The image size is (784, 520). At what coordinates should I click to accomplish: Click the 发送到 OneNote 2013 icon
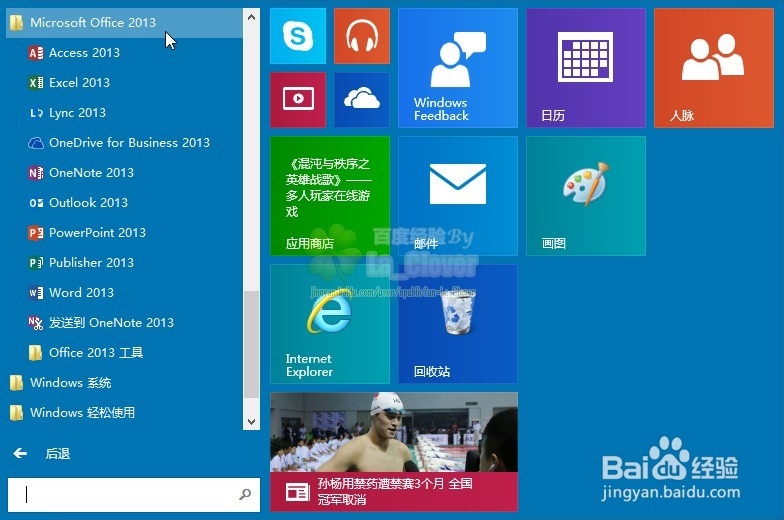36,323
